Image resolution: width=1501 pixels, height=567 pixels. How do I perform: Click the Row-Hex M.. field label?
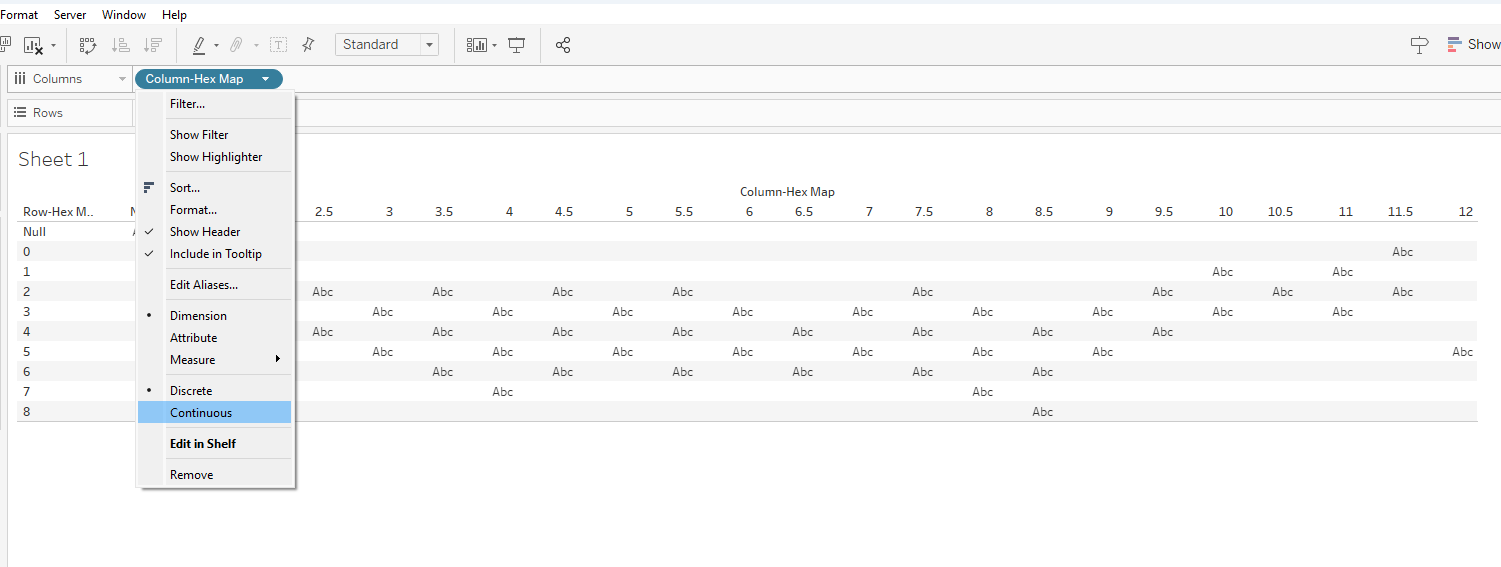point(58,212)
